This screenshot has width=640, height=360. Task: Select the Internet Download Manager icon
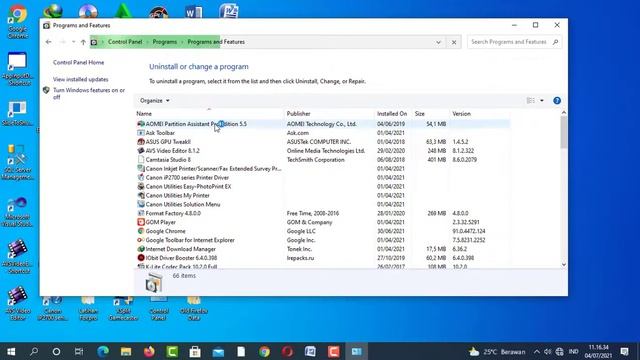141,249
